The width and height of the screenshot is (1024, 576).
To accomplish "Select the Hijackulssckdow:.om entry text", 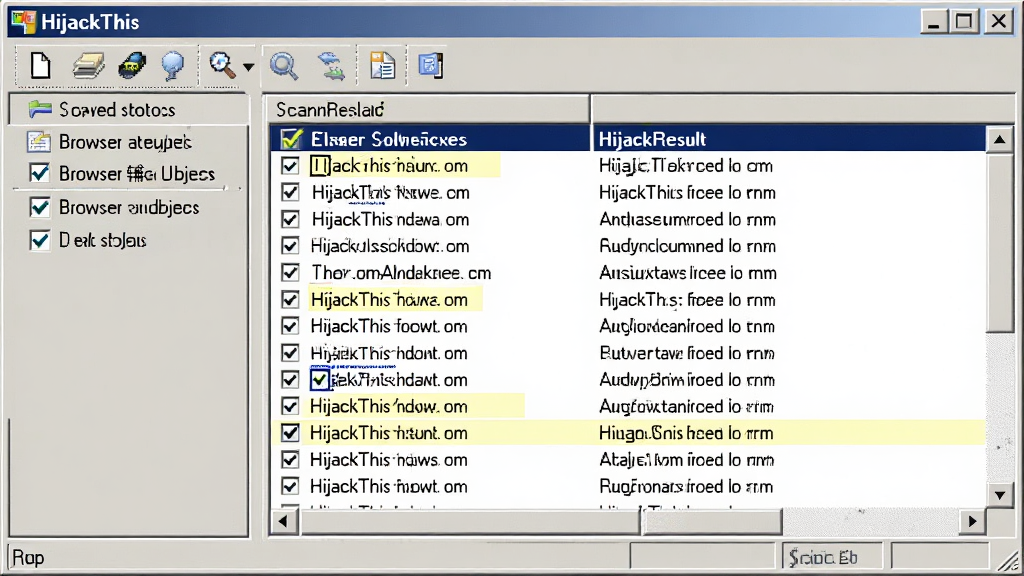I will pos(390,246).
